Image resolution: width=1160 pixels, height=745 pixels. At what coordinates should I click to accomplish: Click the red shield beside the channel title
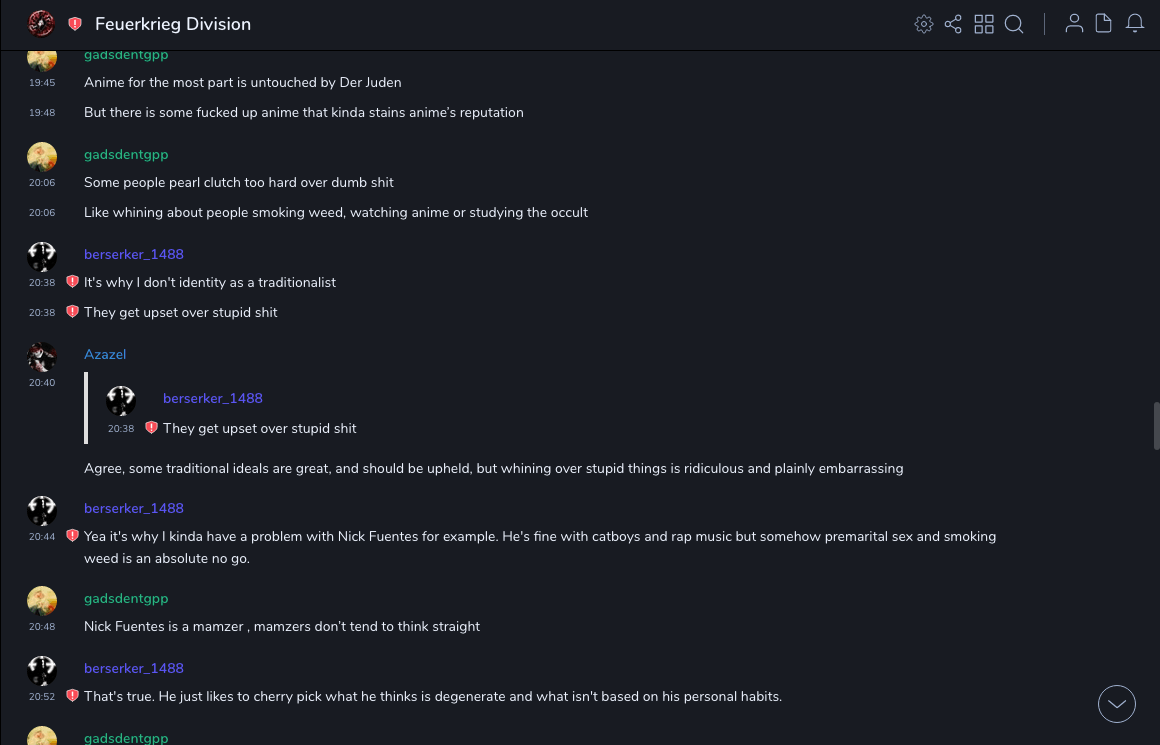(75, 24)
